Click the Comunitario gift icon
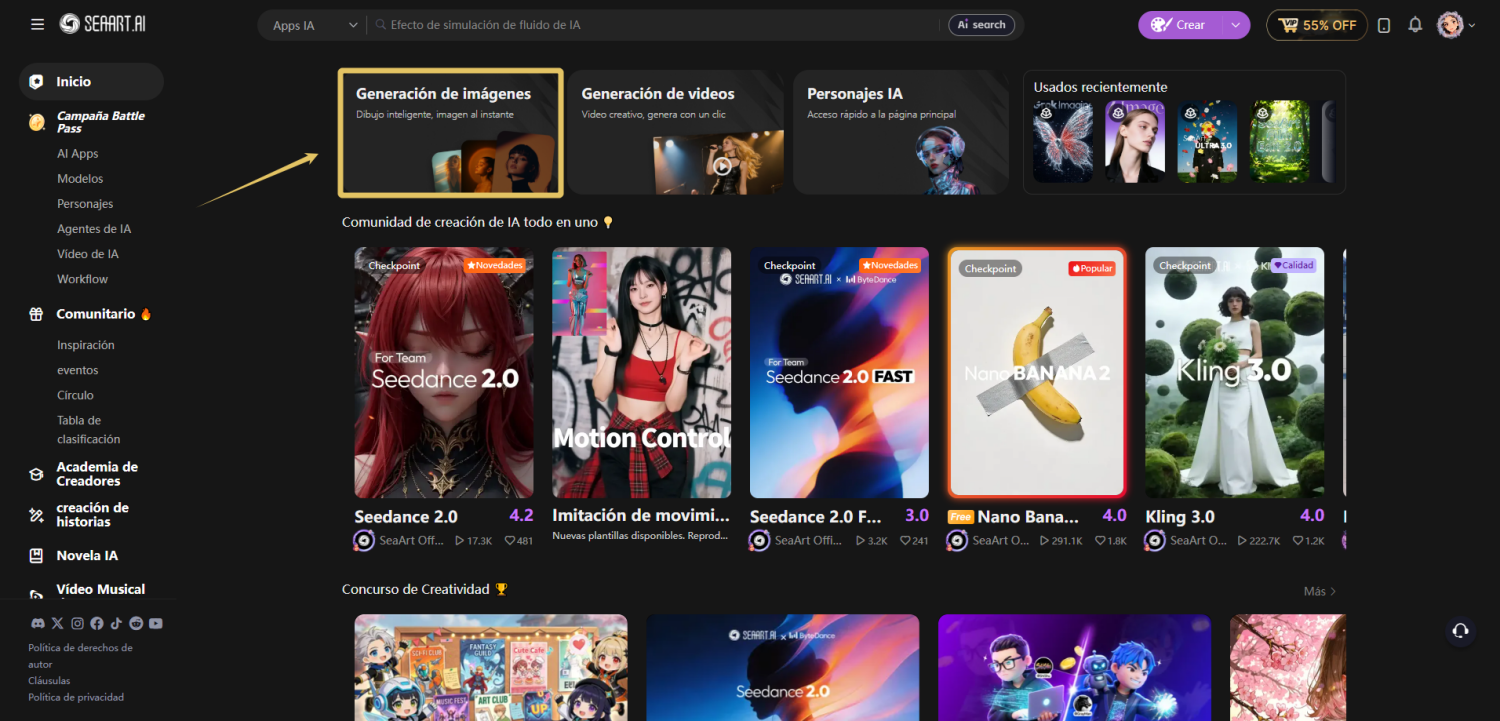Screen dimensions: 1500x721 click(x=36, y=314)
